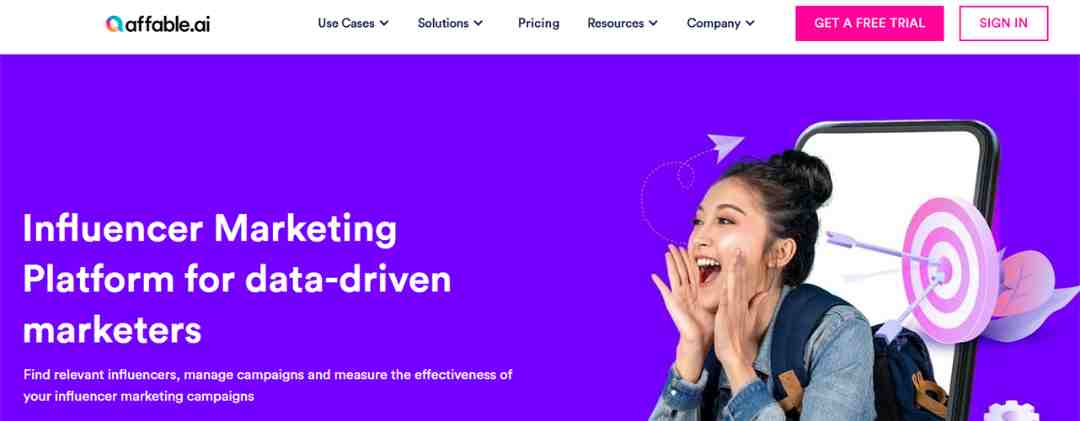
Task: Click the pink bullseye target graphic
Action: (x=950, y=270)
